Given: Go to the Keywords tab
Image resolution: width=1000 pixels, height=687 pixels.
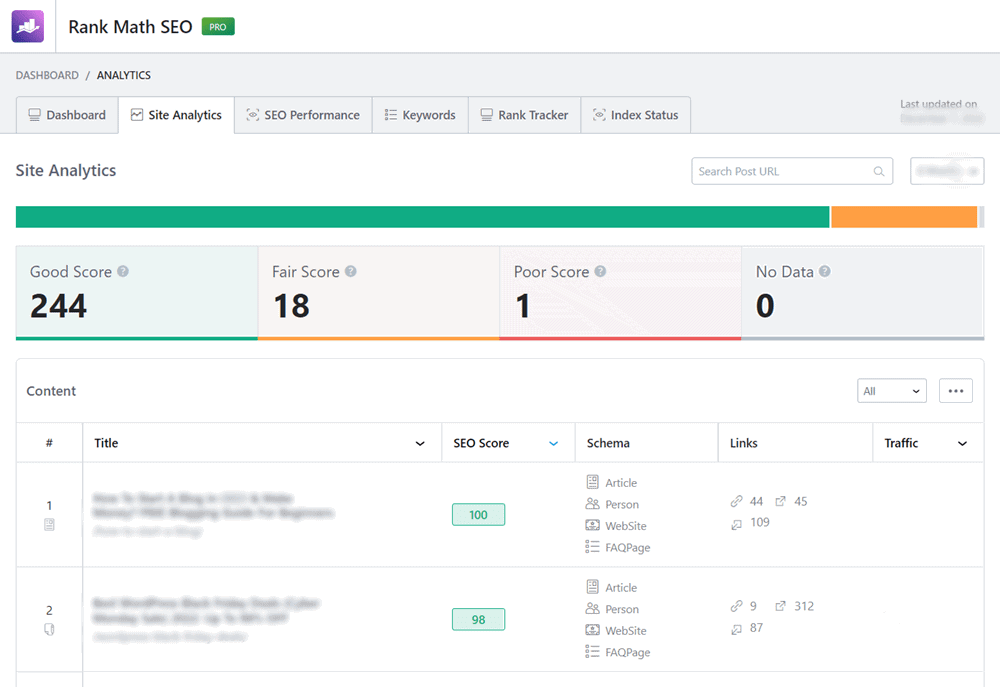Looking at the screenshot, I should coord(420,115).
